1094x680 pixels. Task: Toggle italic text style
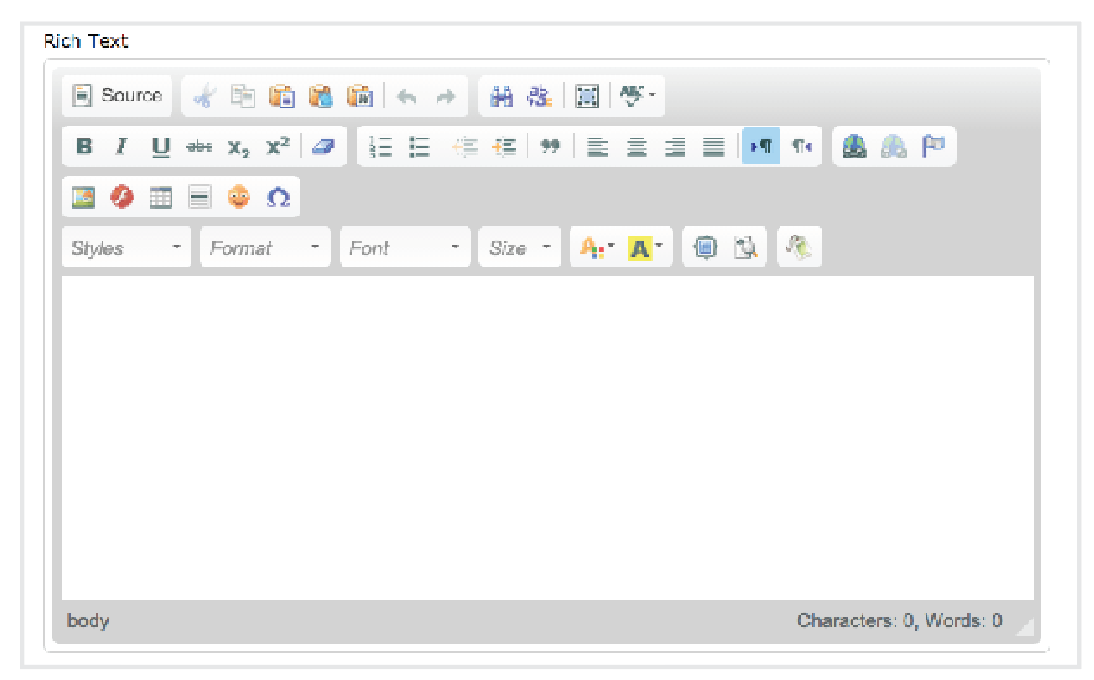122,147
